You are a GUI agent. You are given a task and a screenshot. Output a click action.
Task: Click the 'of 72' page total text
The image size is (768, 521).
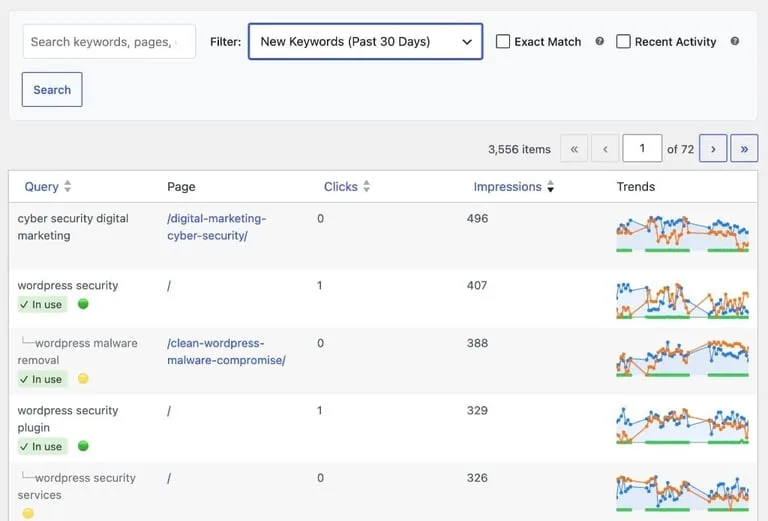pyautogui.click(x=680, y=149)
